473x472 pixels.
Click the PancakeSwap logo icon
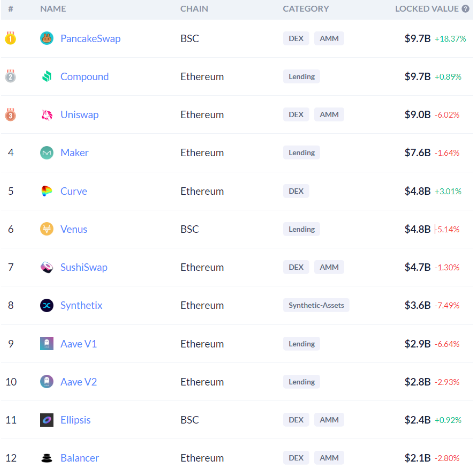47,38
